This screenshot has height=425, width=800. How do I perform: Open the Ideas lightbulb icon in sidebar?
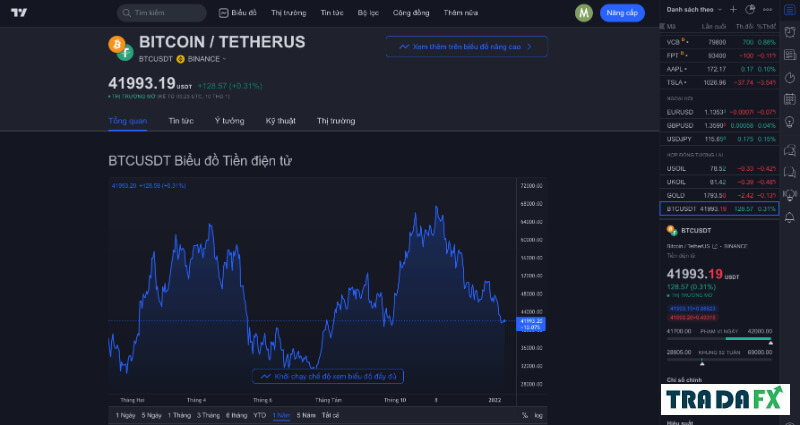click(x=789, y=121)
